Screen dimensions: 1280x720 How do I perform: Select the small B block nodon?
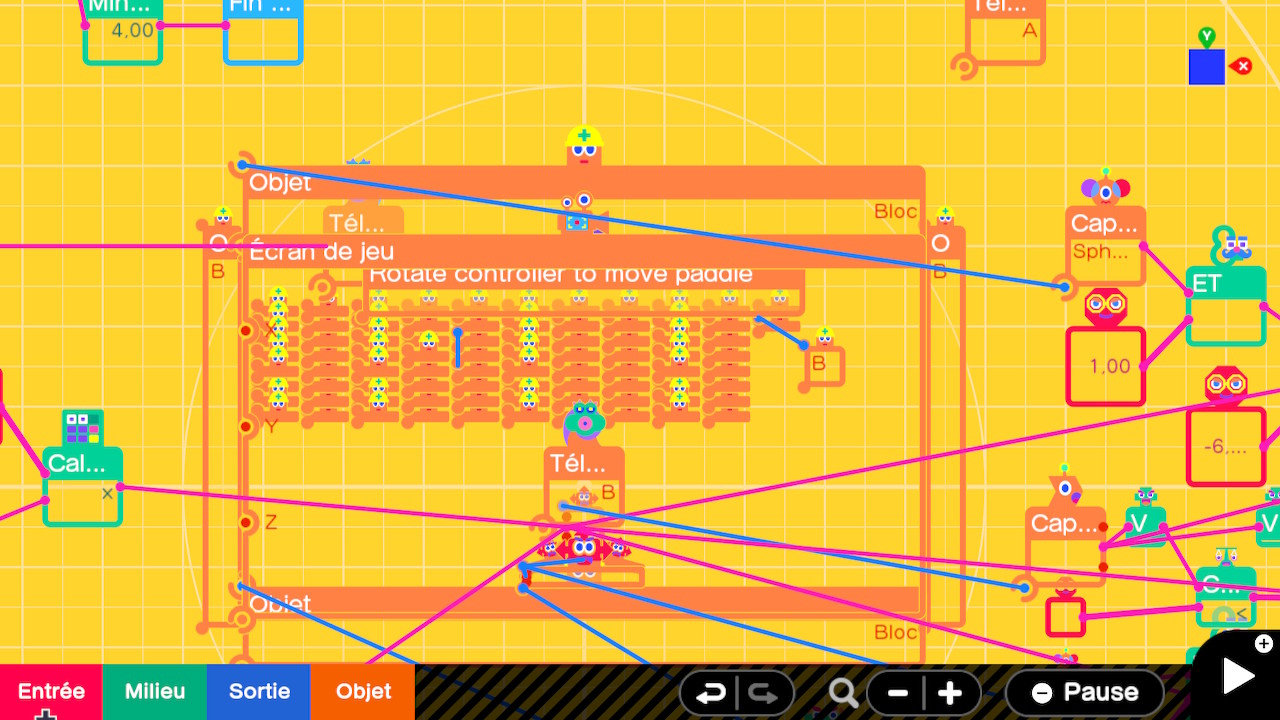824,366
